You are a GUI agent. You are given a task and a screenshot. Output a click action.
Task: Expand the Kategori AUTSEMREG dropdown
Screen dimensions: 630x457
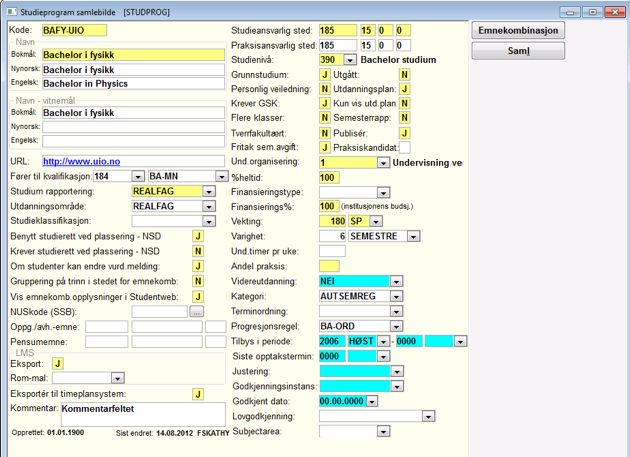tap(396, 296)
